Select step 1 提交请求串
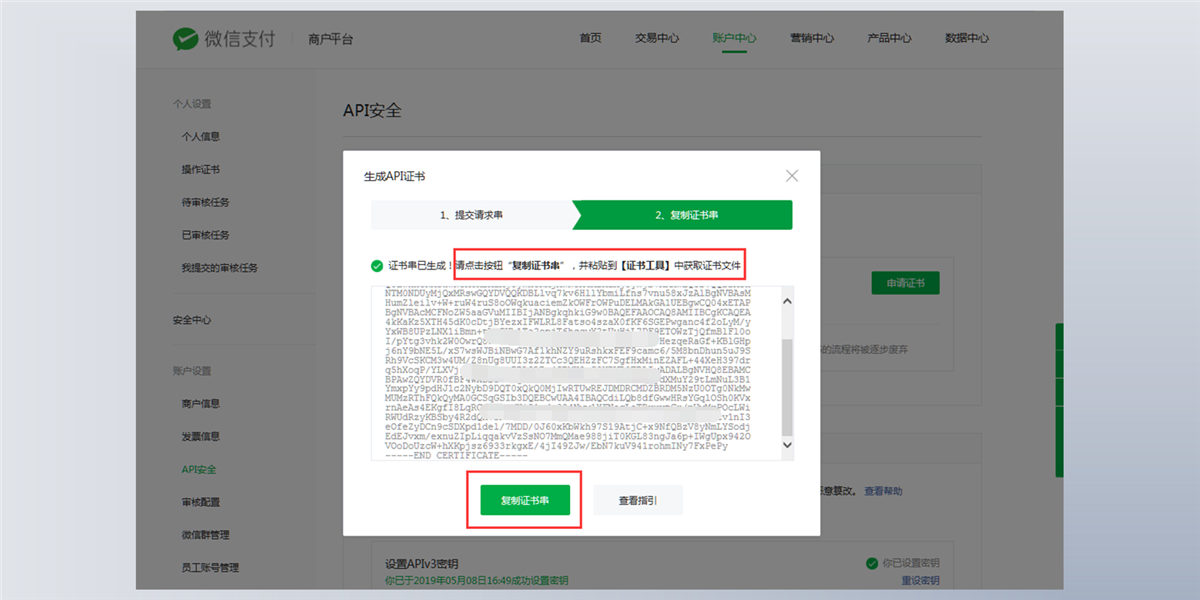1200x600 pixels. click(x=471, y=215)
